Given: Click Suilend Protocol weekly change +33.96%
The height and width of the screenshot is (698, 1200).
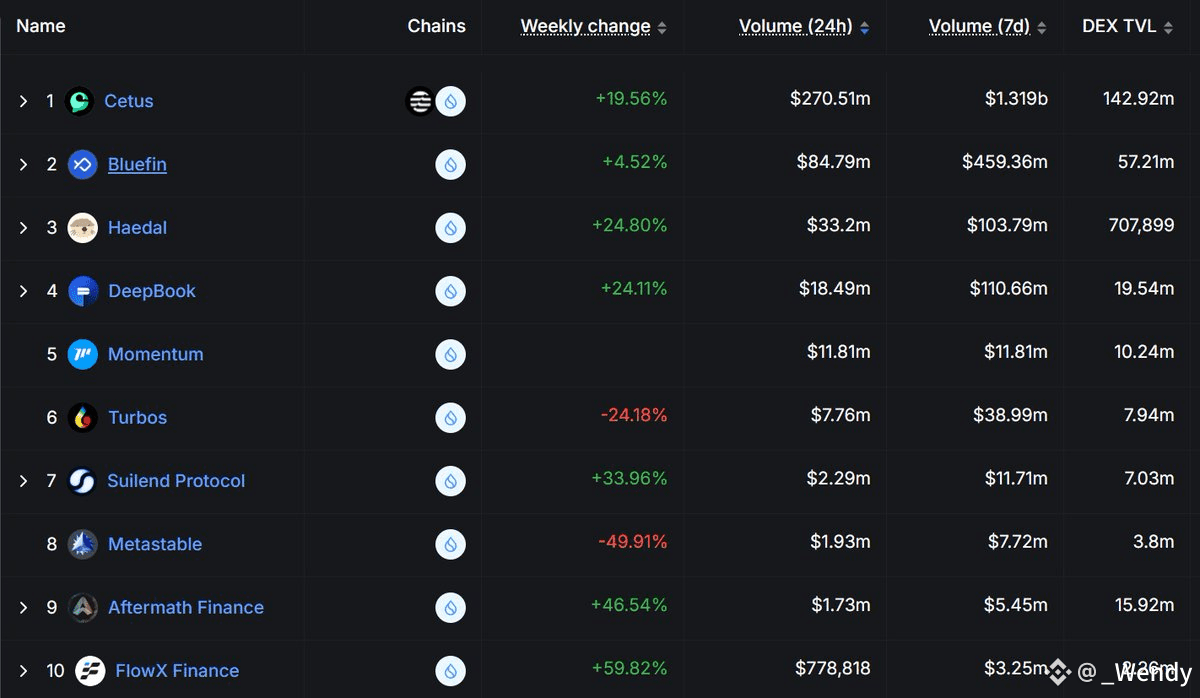Looking at the screenshot, I should tap(629, 478).
